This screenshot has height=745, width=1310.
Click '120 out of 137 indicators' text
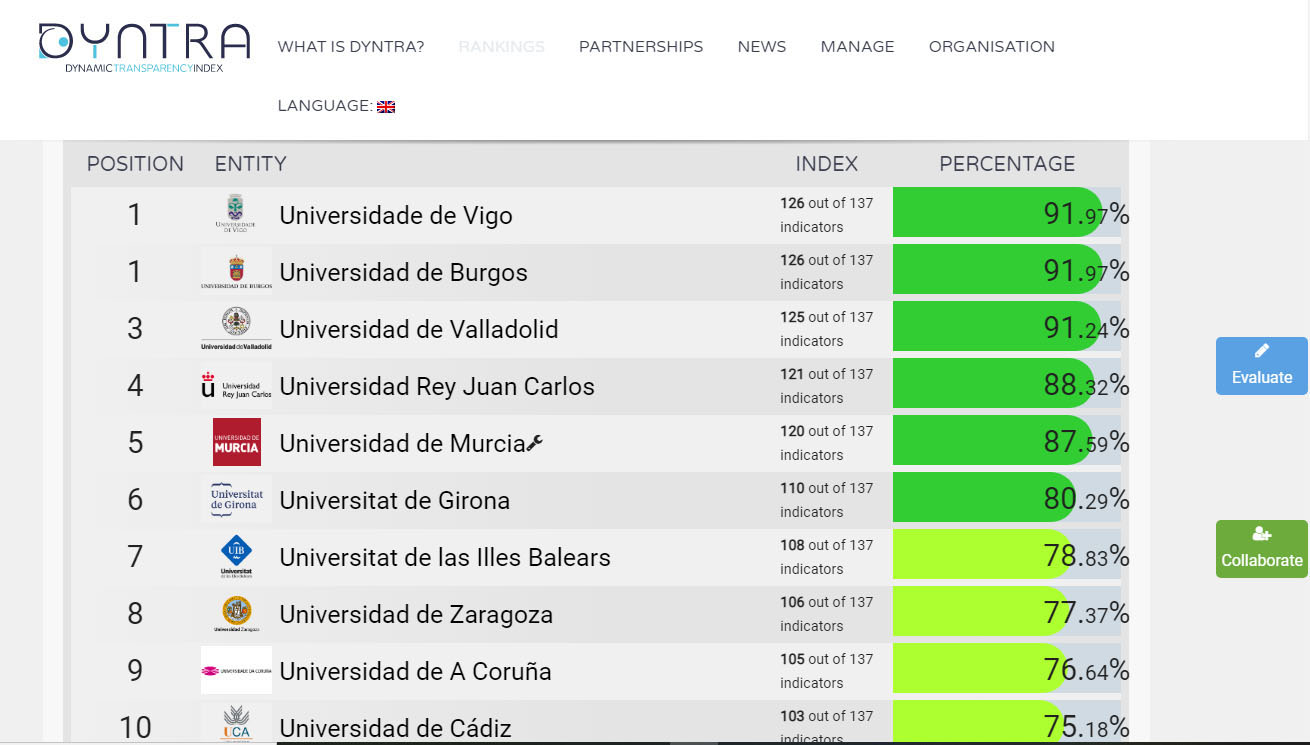827,443
